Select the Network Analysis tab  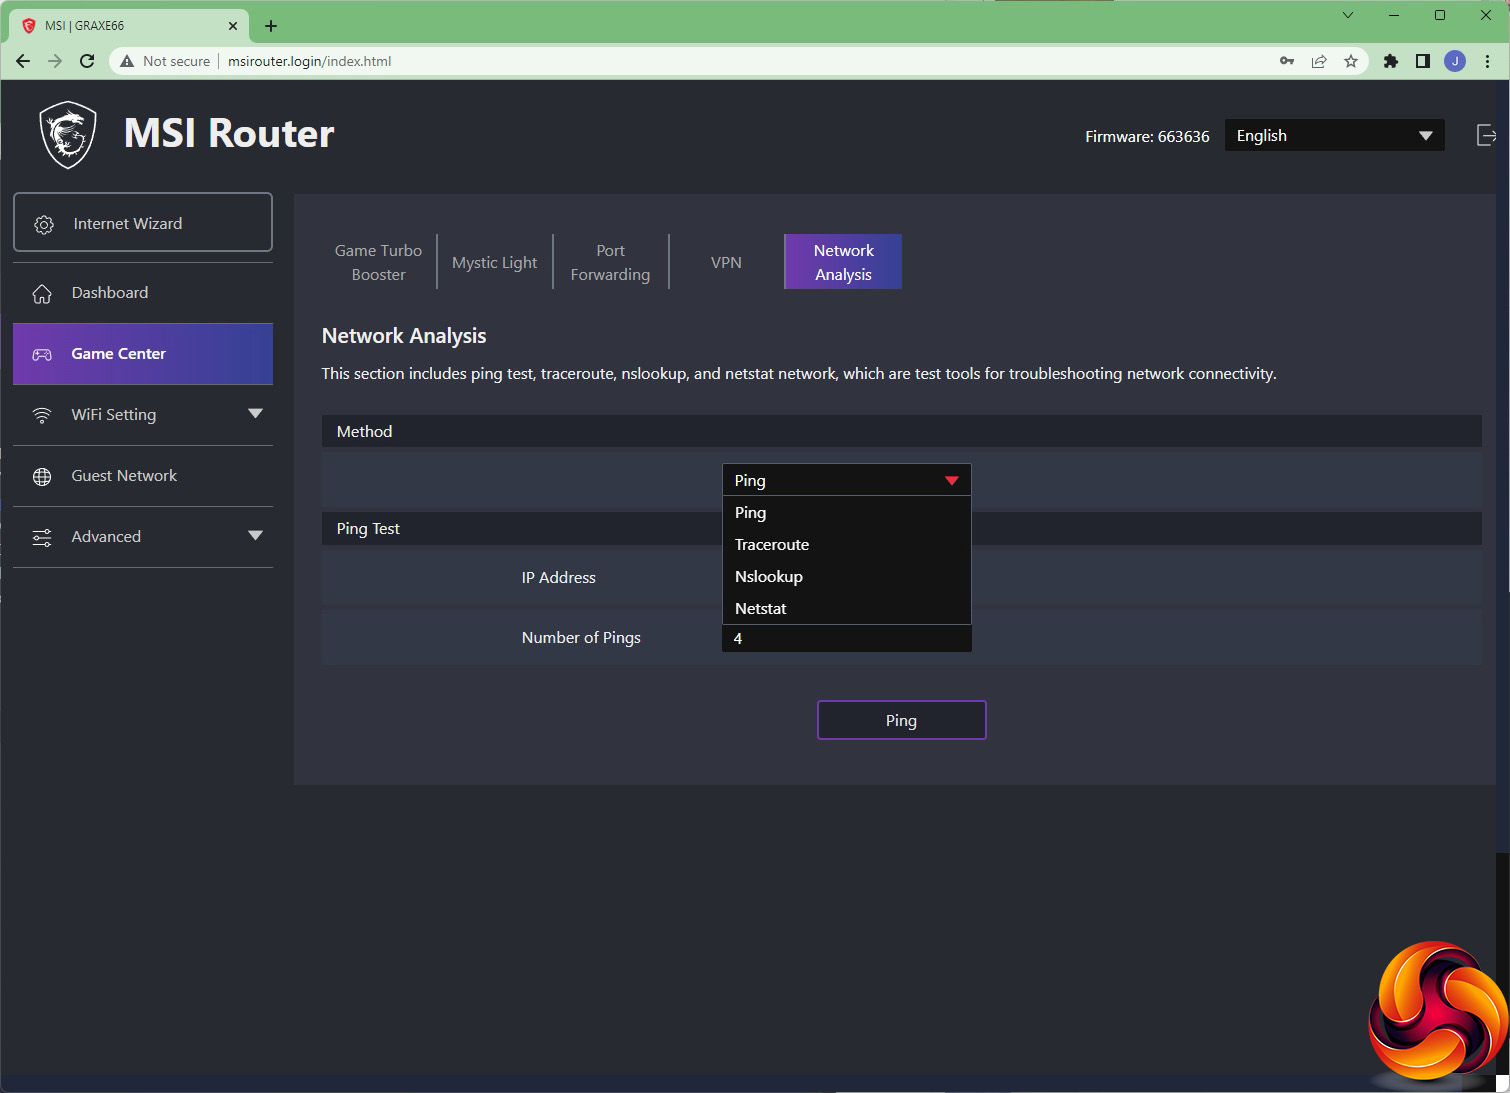843,262
